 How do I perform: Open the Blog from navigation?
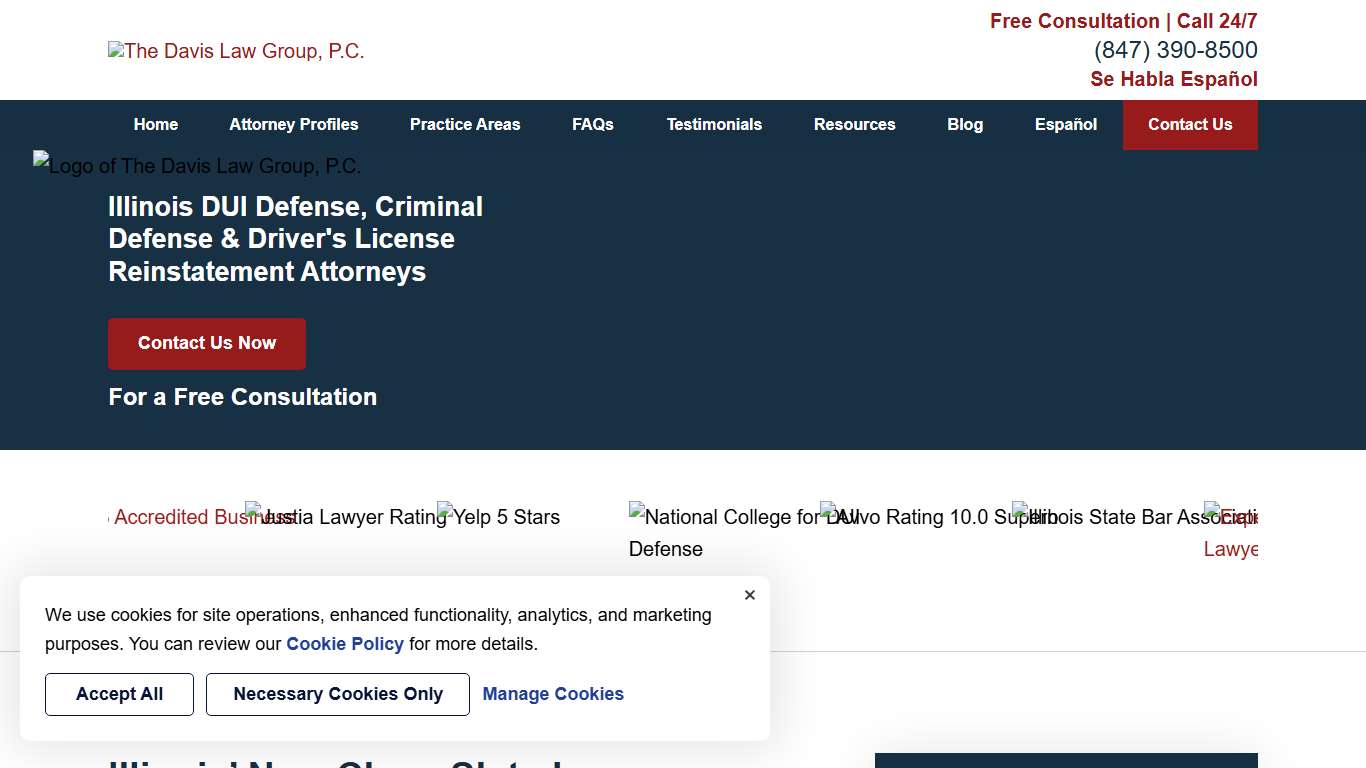pyautogui.click(x=965, y=124)
